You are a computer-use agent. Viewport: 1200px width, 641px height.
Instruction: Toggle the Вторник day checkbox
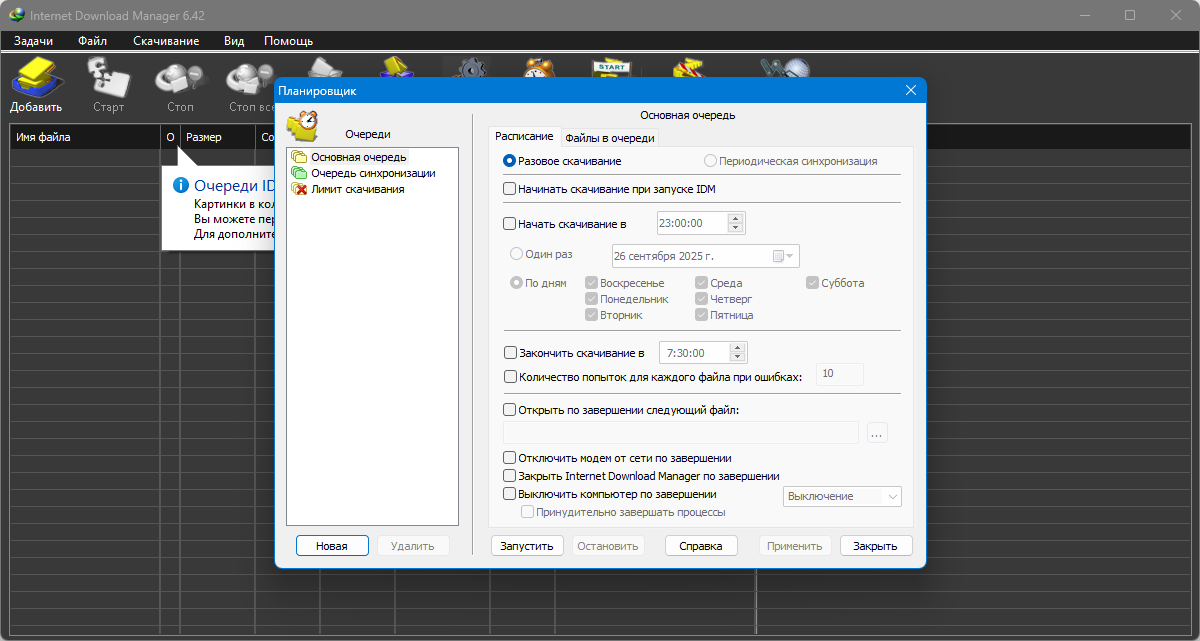592,315
